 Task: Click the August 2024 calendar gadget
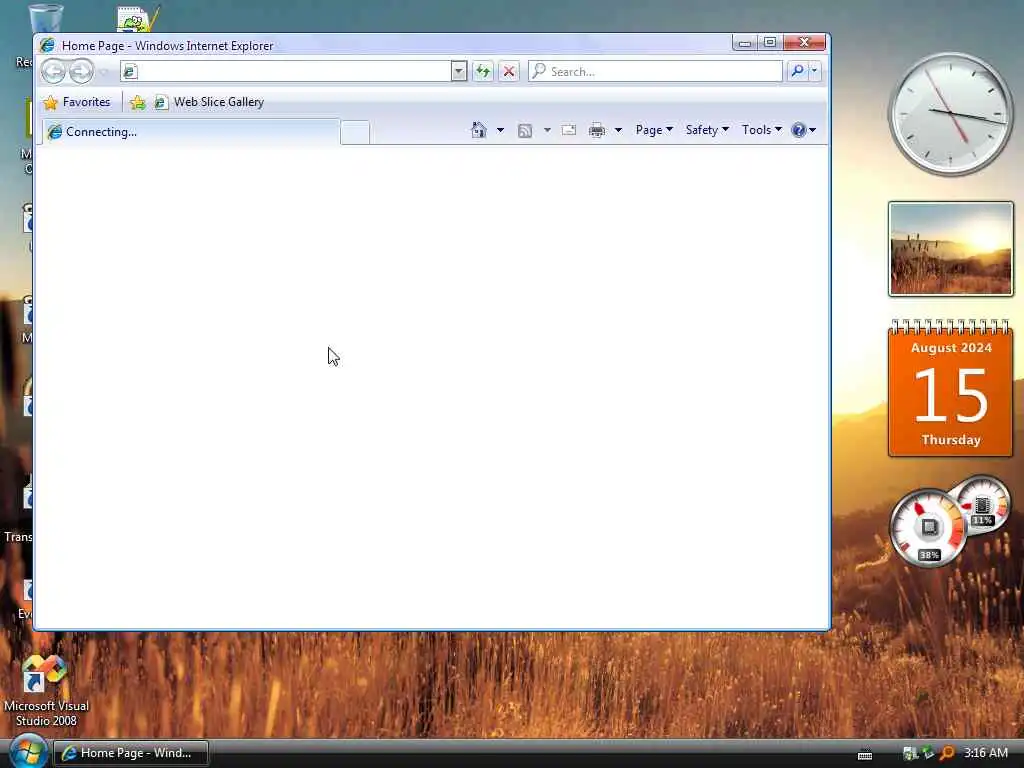coord(951,389)
